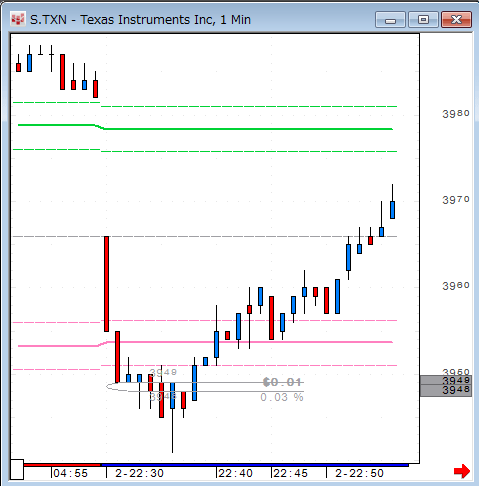Viewport: 479px width, 486px height.
Task: Maximize the S.TXN chart window
Action: coord(423,20)
